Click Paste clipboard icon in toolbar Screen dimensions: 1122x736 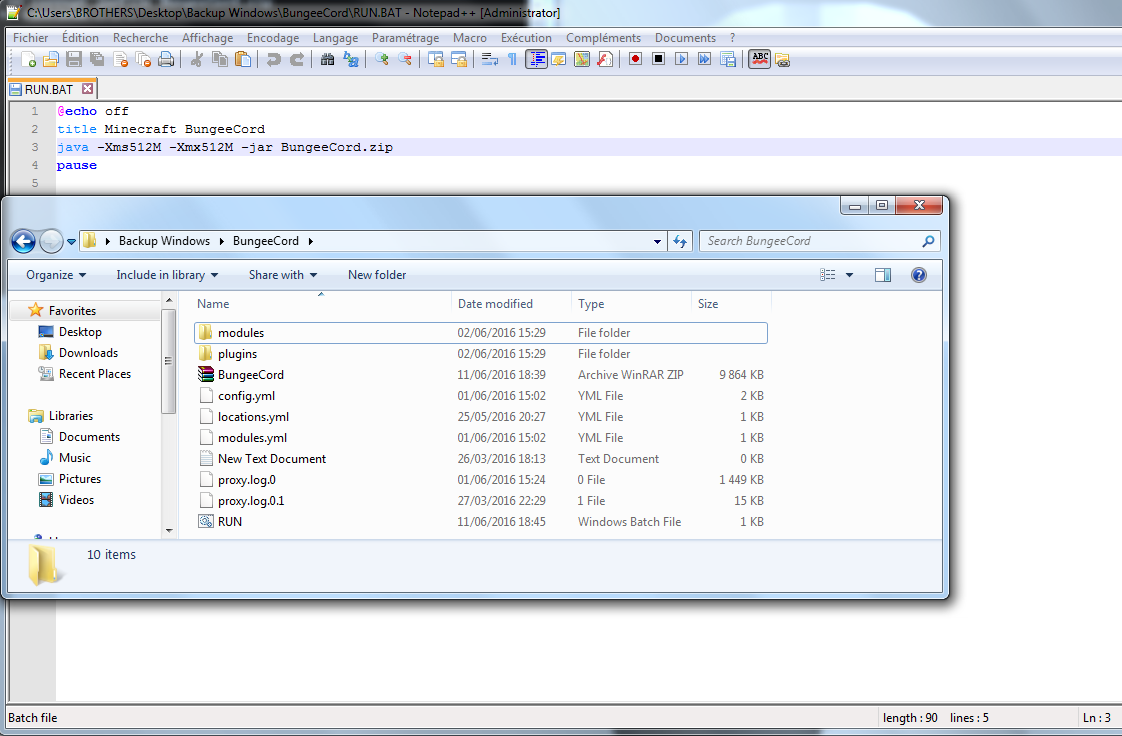[243, 59]
